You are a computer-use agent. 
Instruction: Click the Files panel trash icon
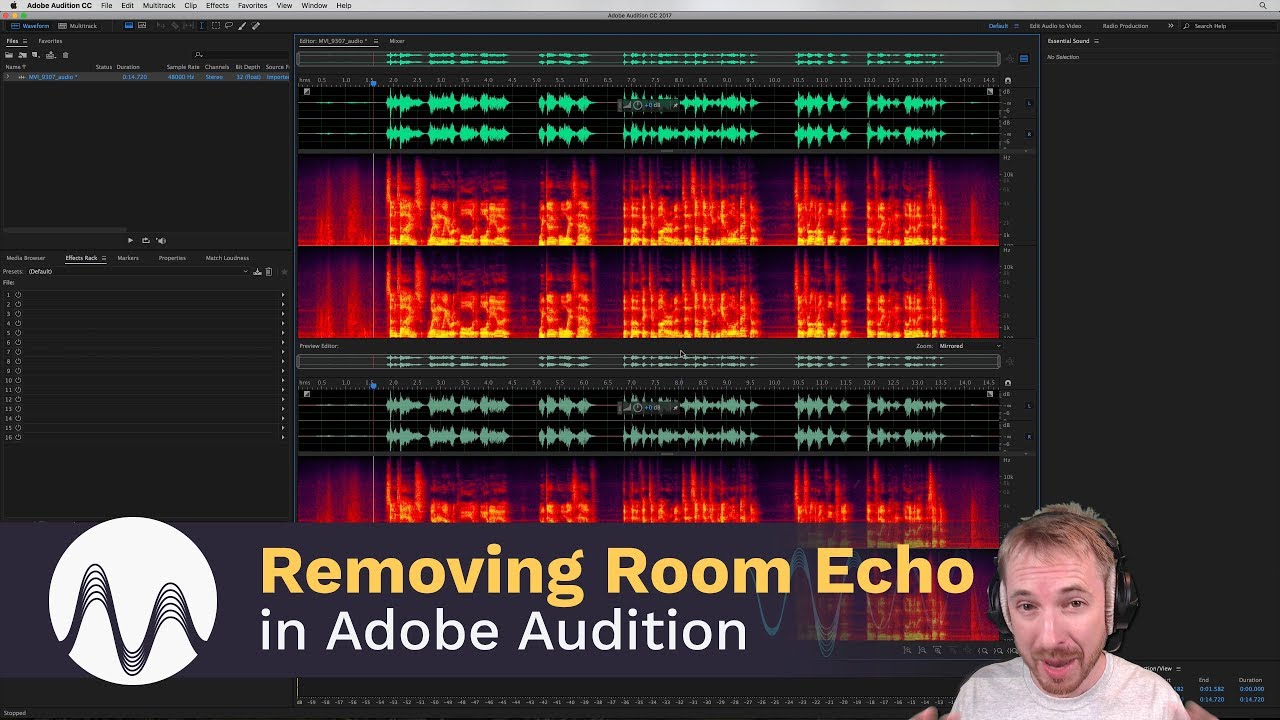(x=66, y=55)
